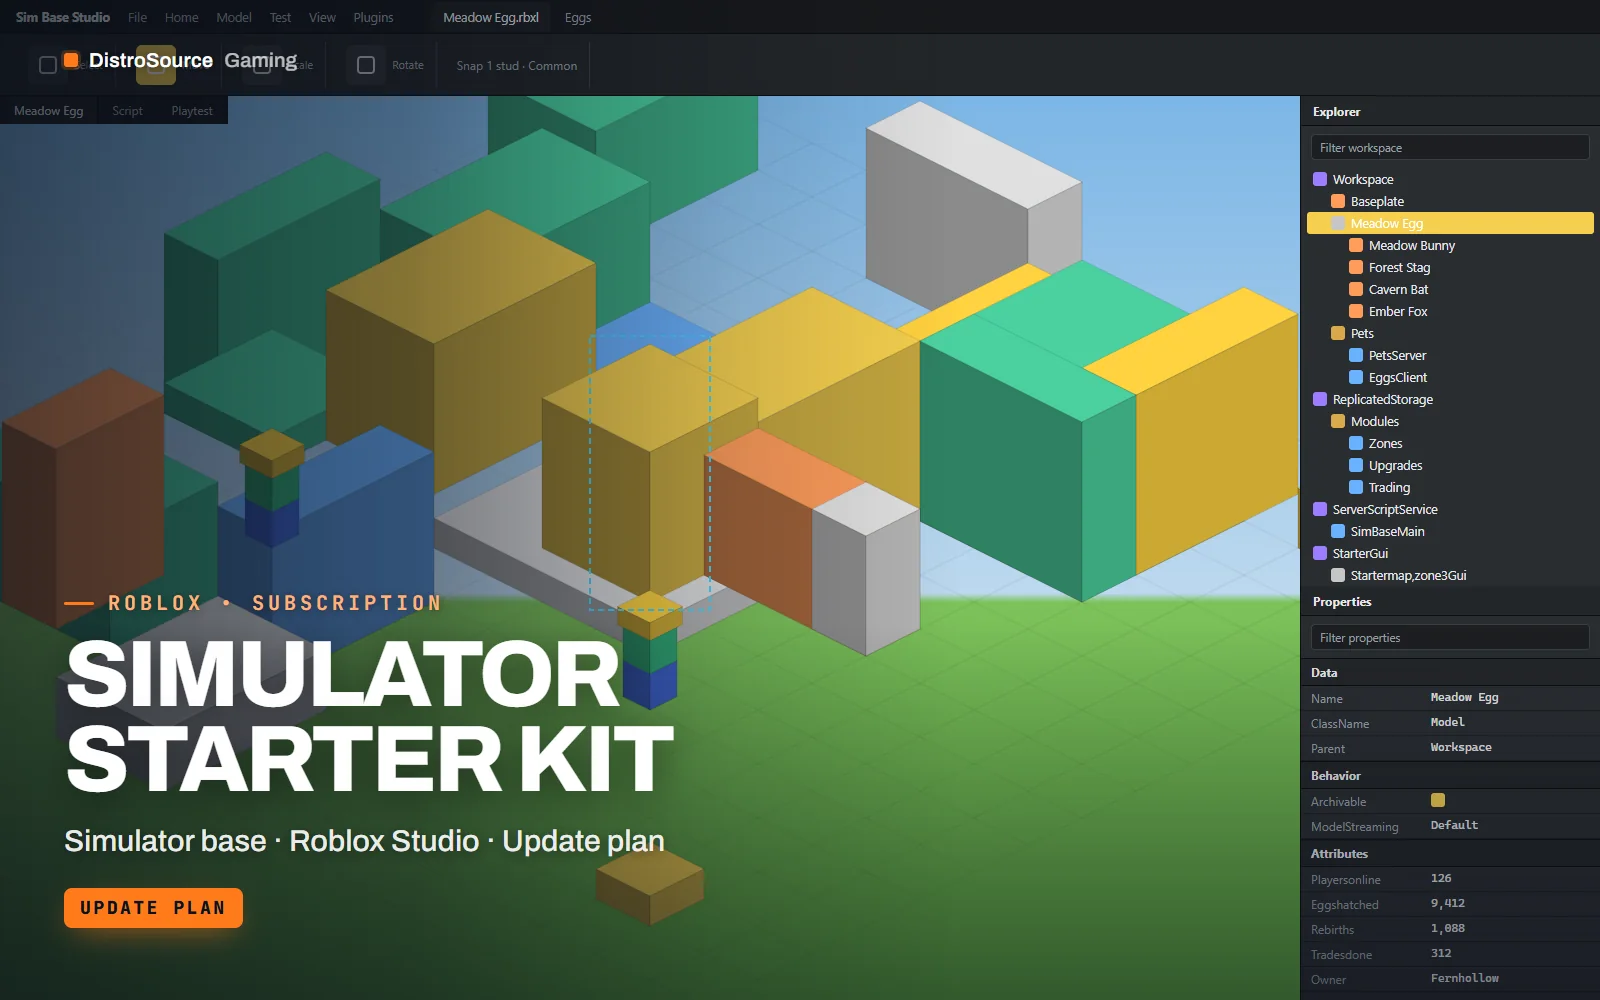This screenshot has height=1000, width=1600.
Task: Click the module icon next to Upgrades
Action: coord(1356,465)
